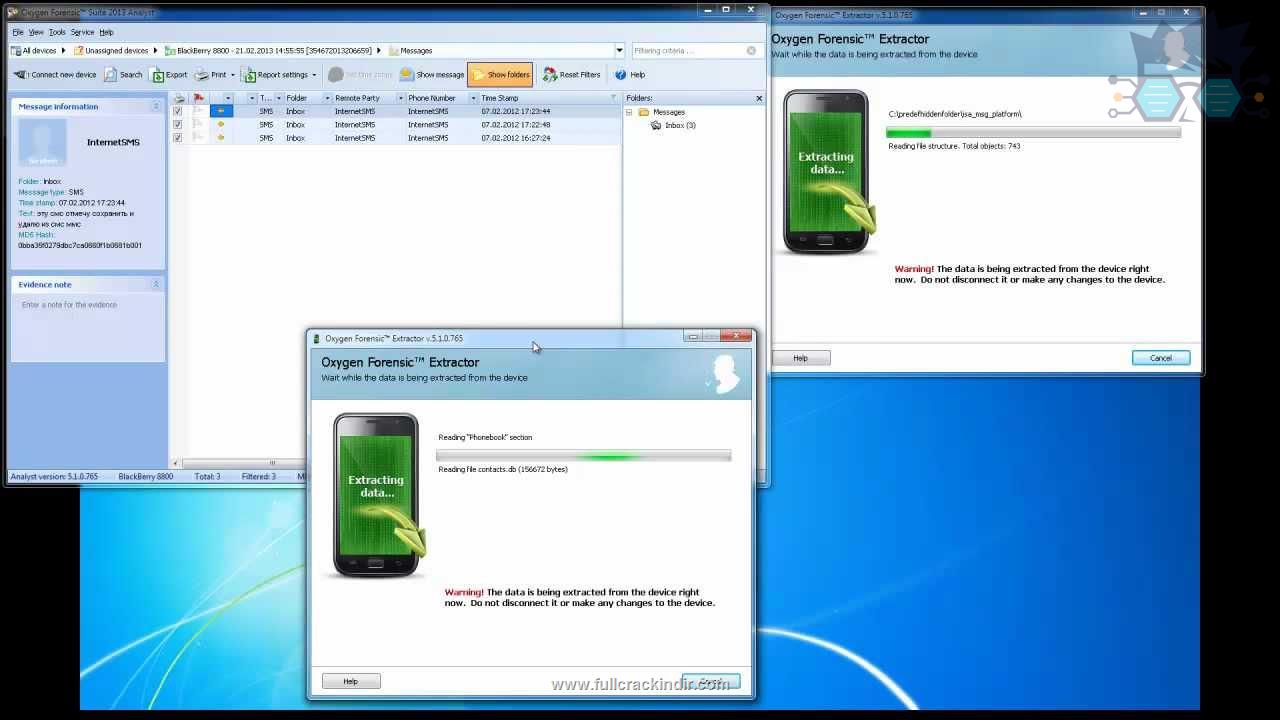The image size is (1280, 720).
Task: Click the Messages folder in Folders tree
Action: [662, 112]
